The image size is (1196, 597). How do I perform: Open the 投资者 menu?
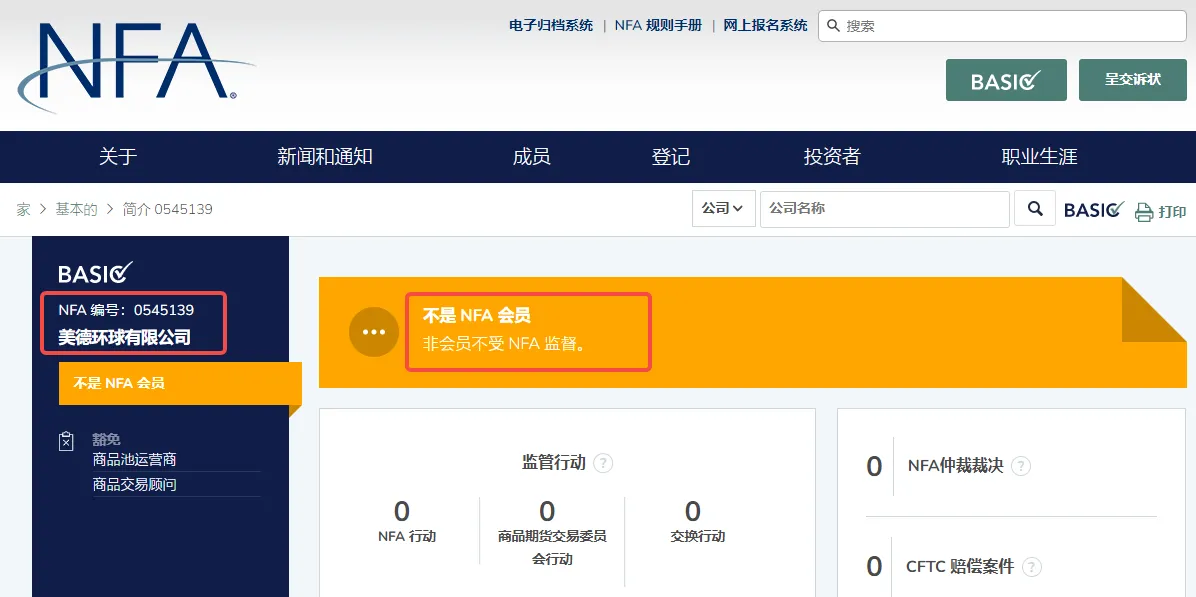[x=832, y=157]
